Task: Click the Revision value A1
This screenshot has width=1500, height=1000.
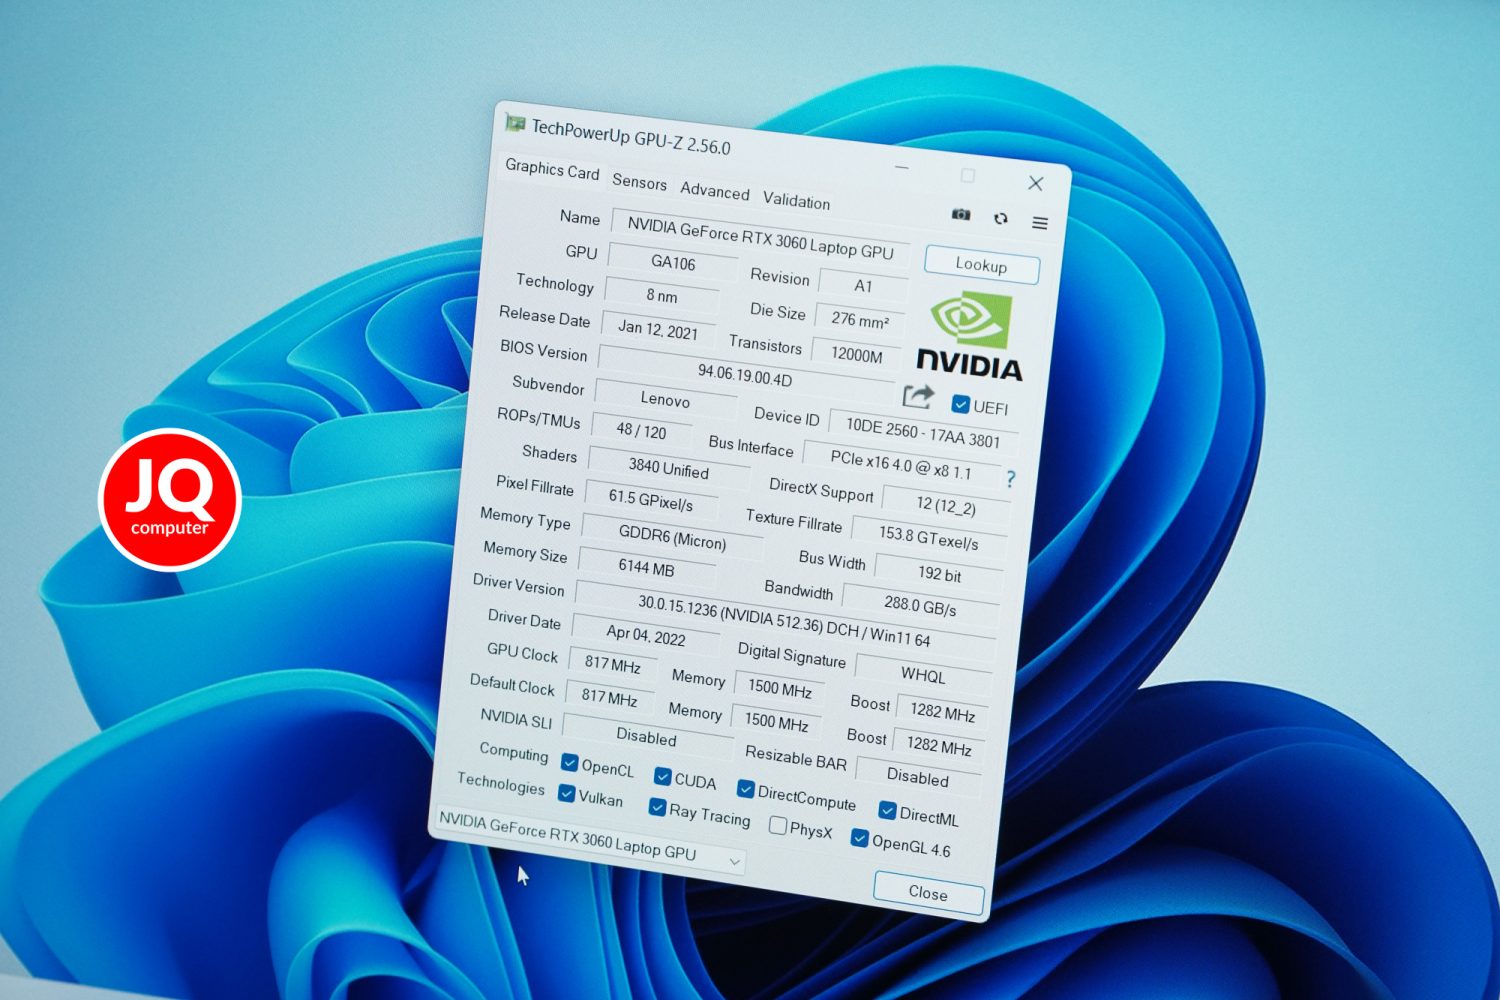Action: [x=863, y=286]
